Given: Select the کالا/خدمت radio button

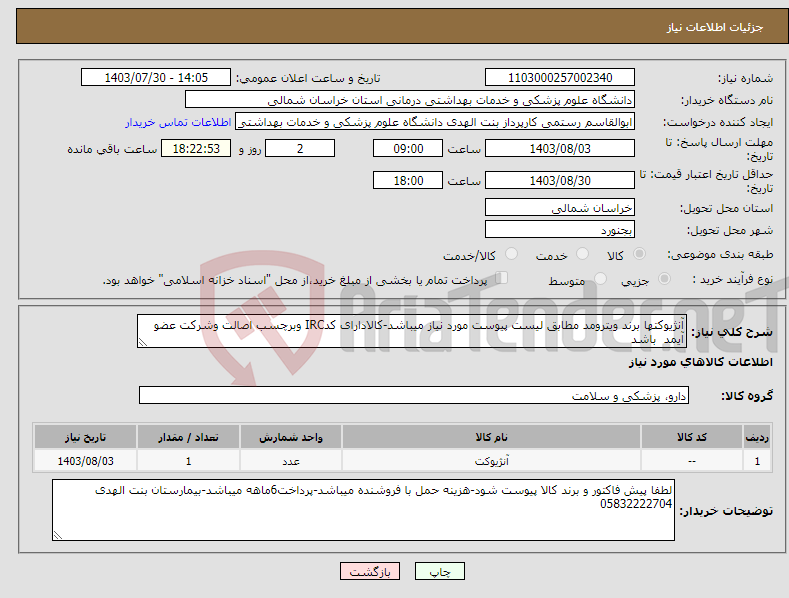Looking at the screenshot, I should 511,254.
